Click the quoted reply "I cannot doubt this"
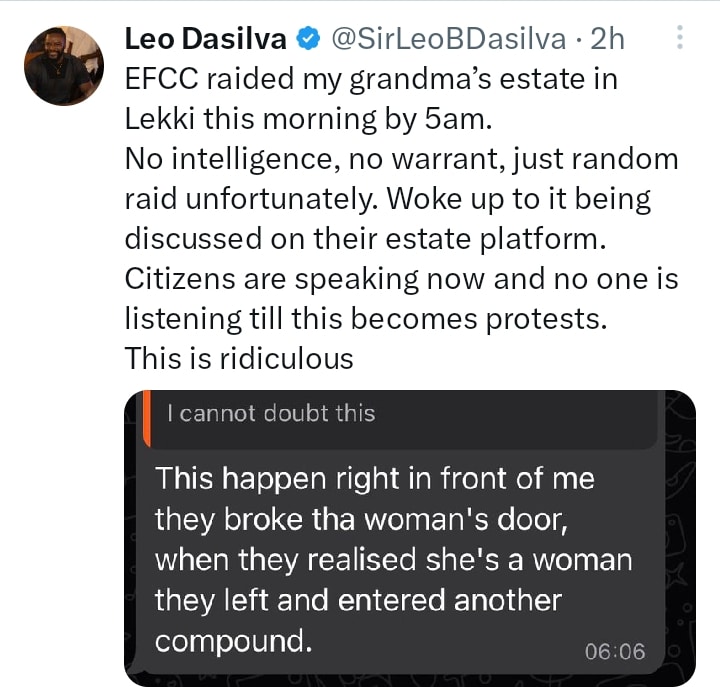This screenshot has height=687, width=720. pyautogui.click(x=271, y=413)
